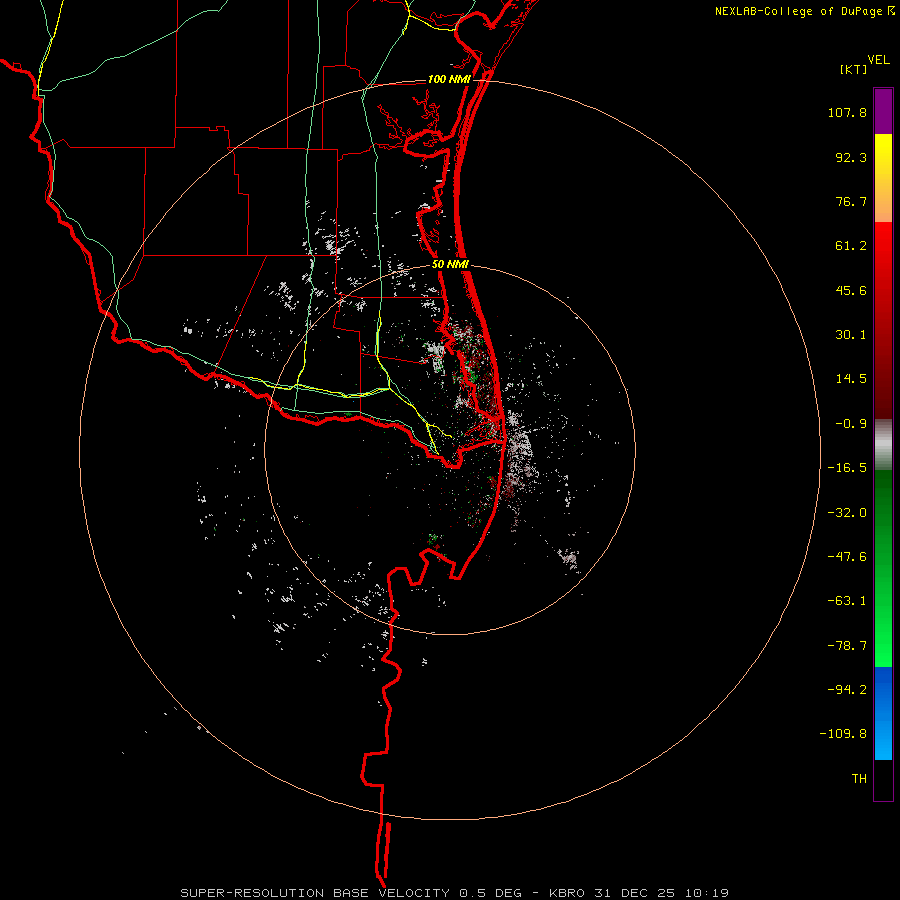Click the 30.1 legend value
The width and height of the screenshot is (900, 900).
851,335
